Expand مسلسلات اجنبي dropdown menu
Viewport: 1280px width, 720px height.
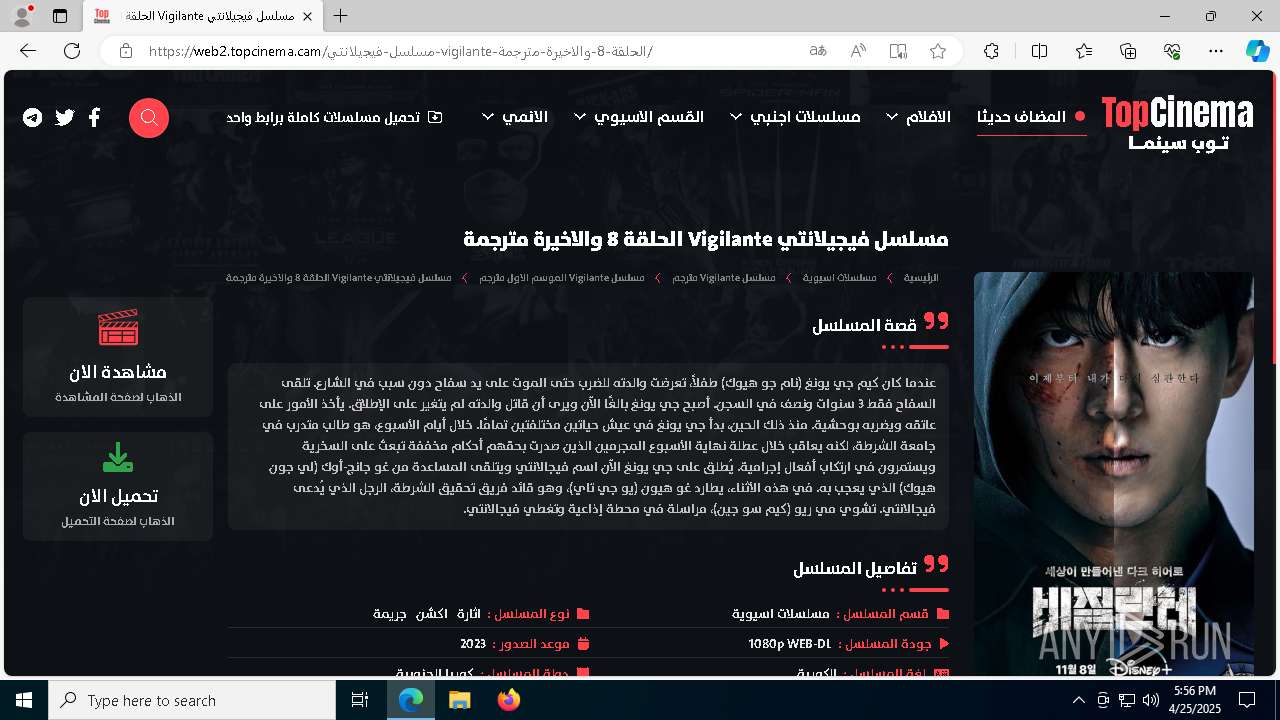[795, 117]
